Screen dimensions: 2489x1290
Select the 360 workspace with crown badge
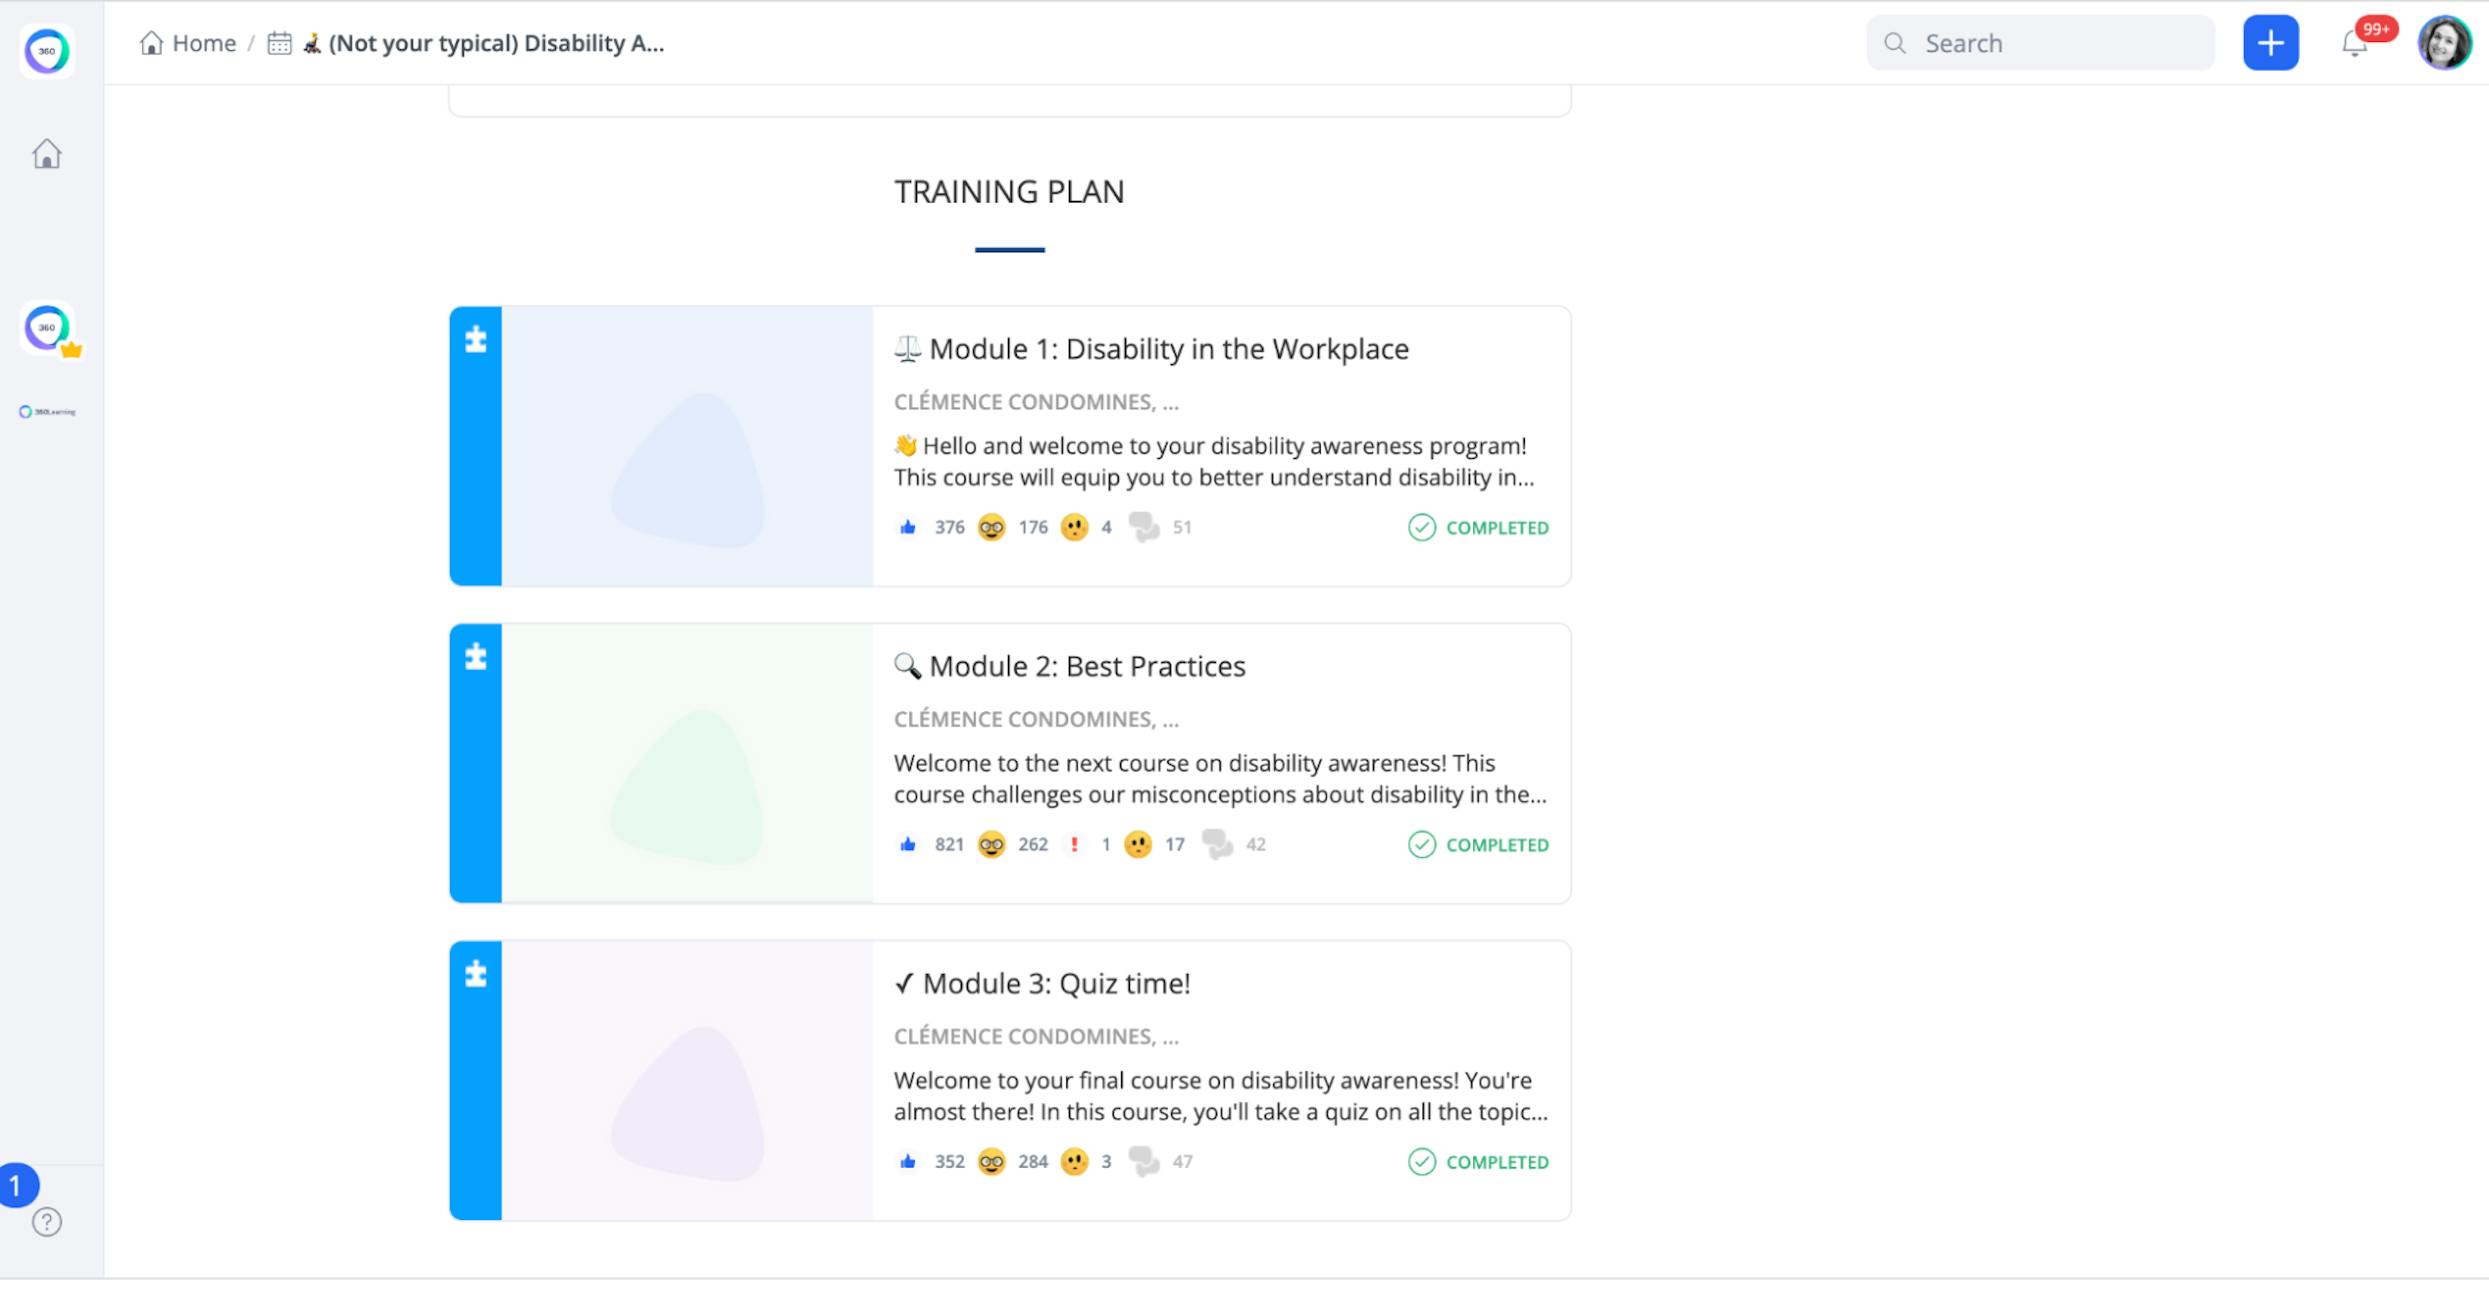47,328
